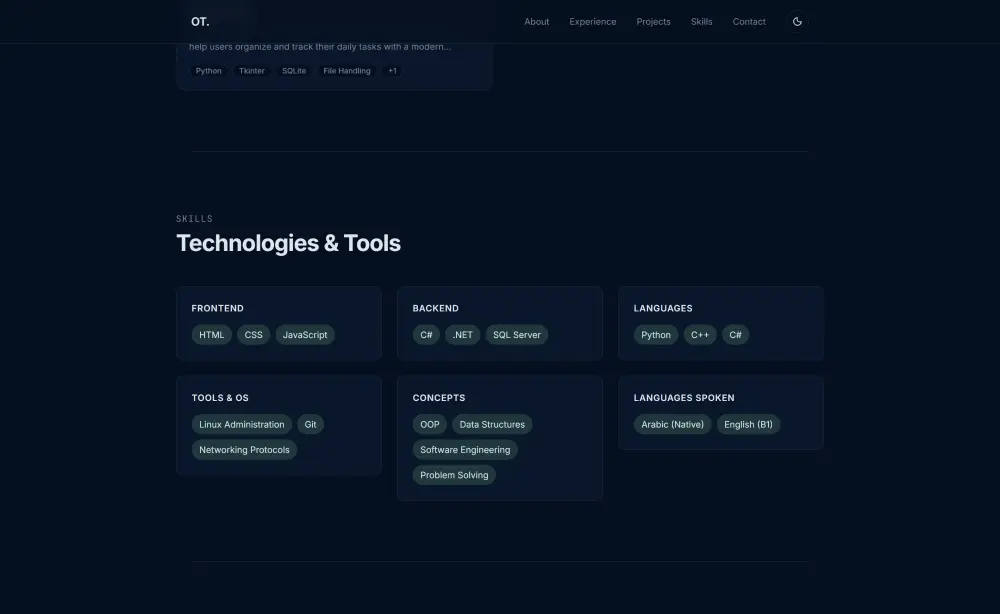Navigate to the About section
Screen dimensions: 1000x614
click(537, 21)
